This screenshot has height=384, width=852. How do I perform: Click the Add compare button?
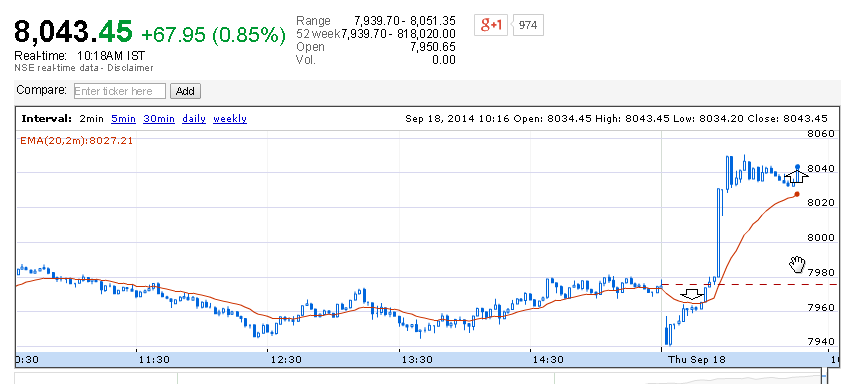point(185,91)
